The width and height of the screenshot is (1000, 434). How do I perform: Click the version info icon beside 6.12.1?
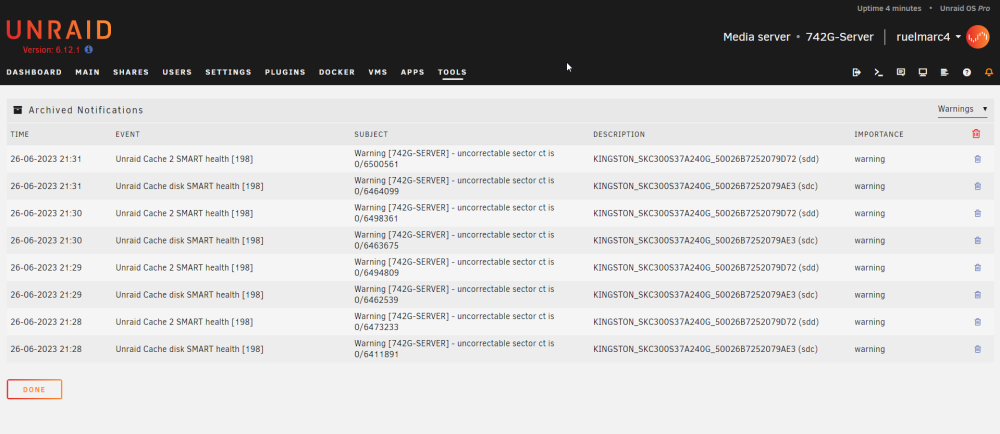(89, 50)
